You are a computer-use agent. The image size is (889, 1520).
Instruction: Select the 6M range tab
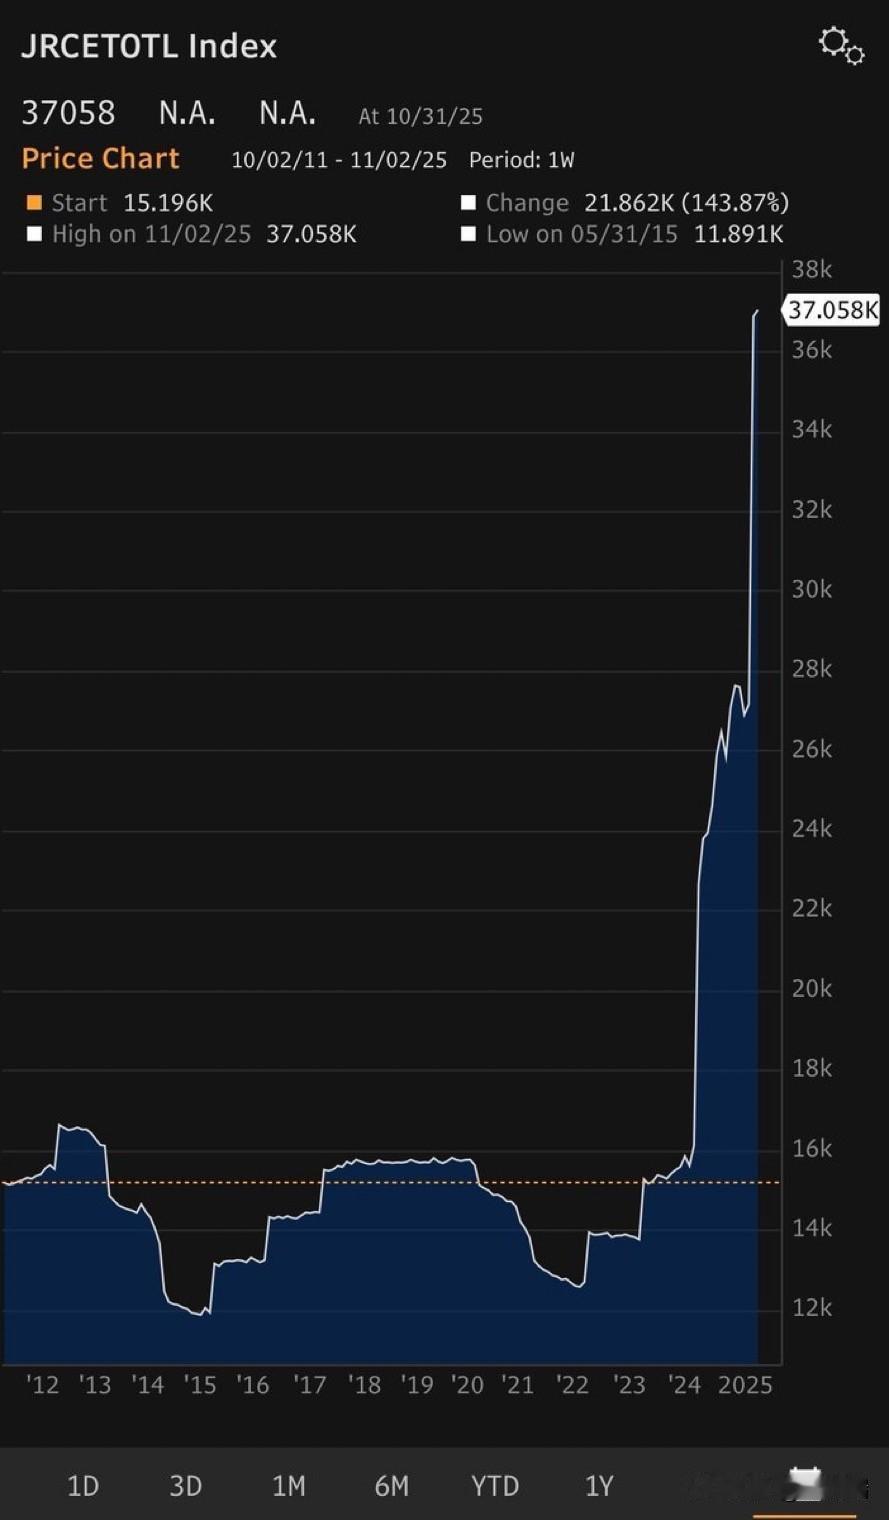[392, 1486]
